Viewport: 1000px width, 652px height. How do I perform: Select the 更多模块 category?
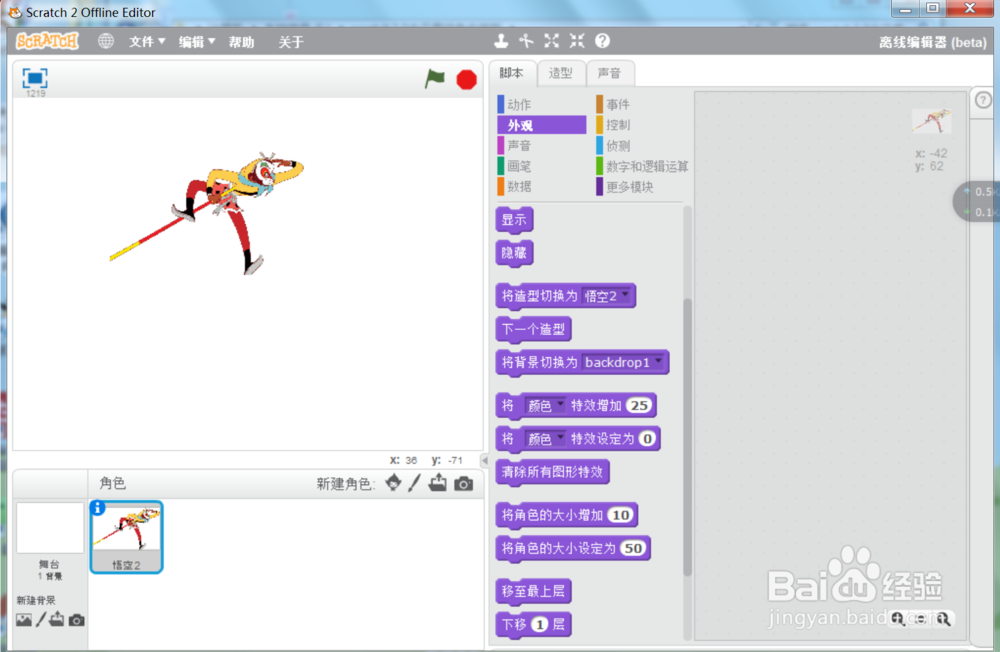tap(642, 187)
